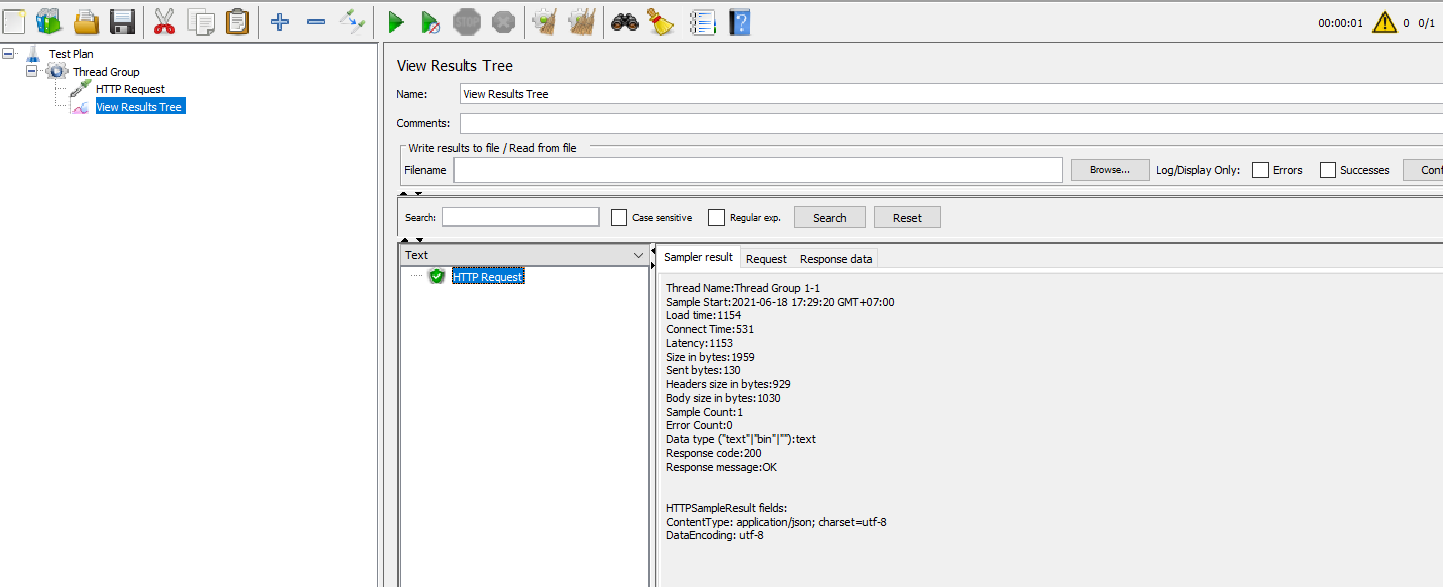Open Help with the question mark icon

coord(739,21)
